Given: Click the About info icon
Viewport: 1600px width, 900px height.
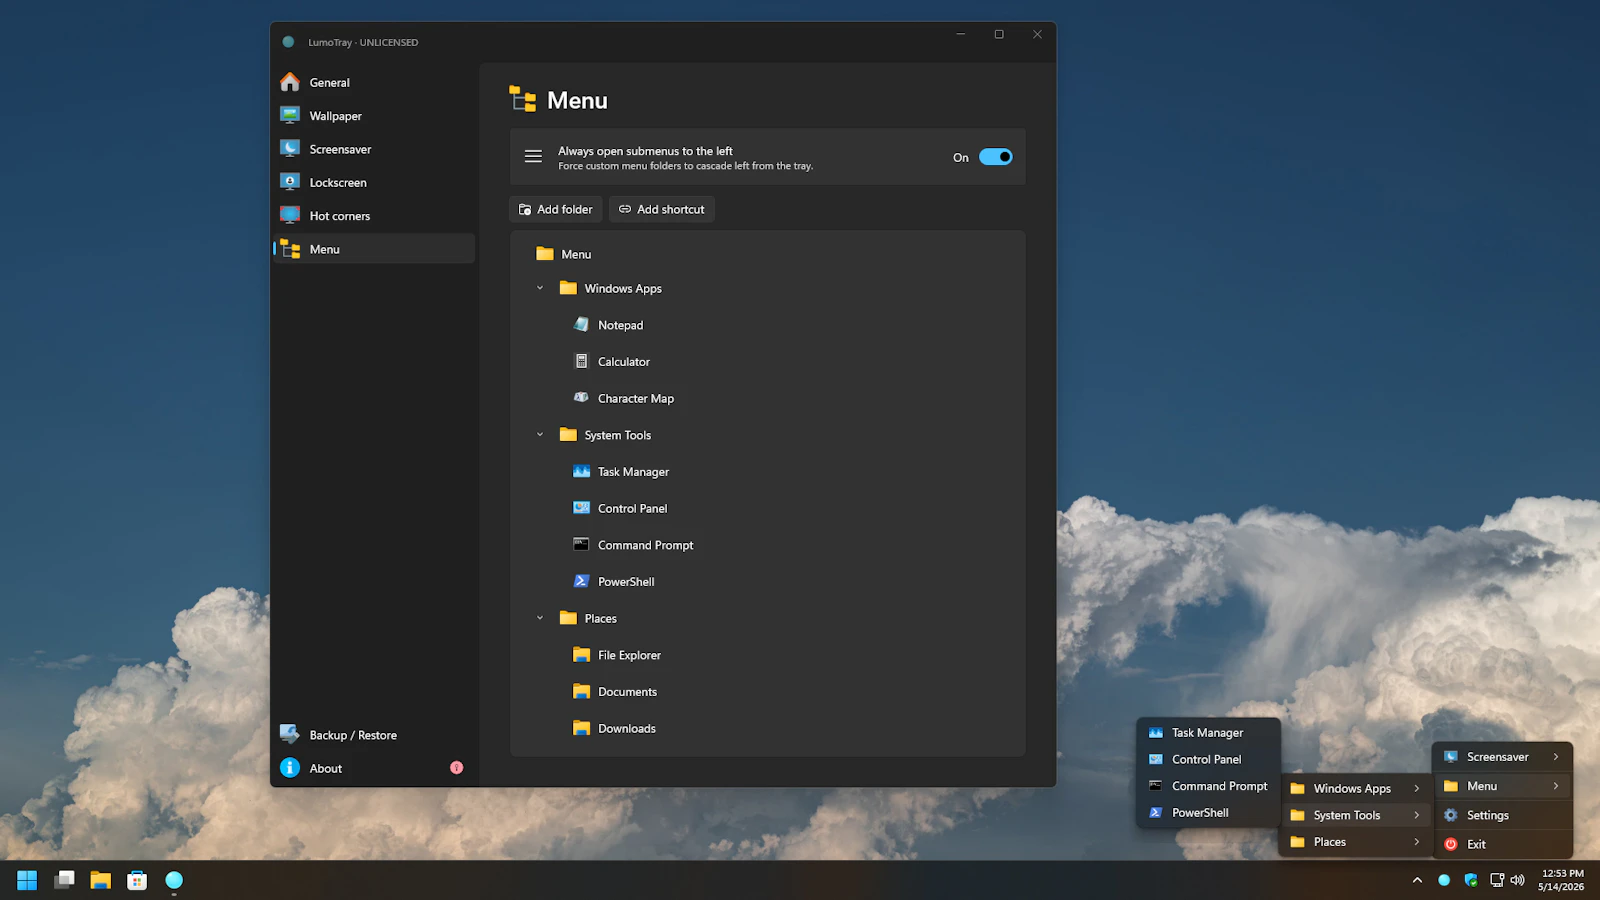Looking at the screenshot, I should (290, 768).
